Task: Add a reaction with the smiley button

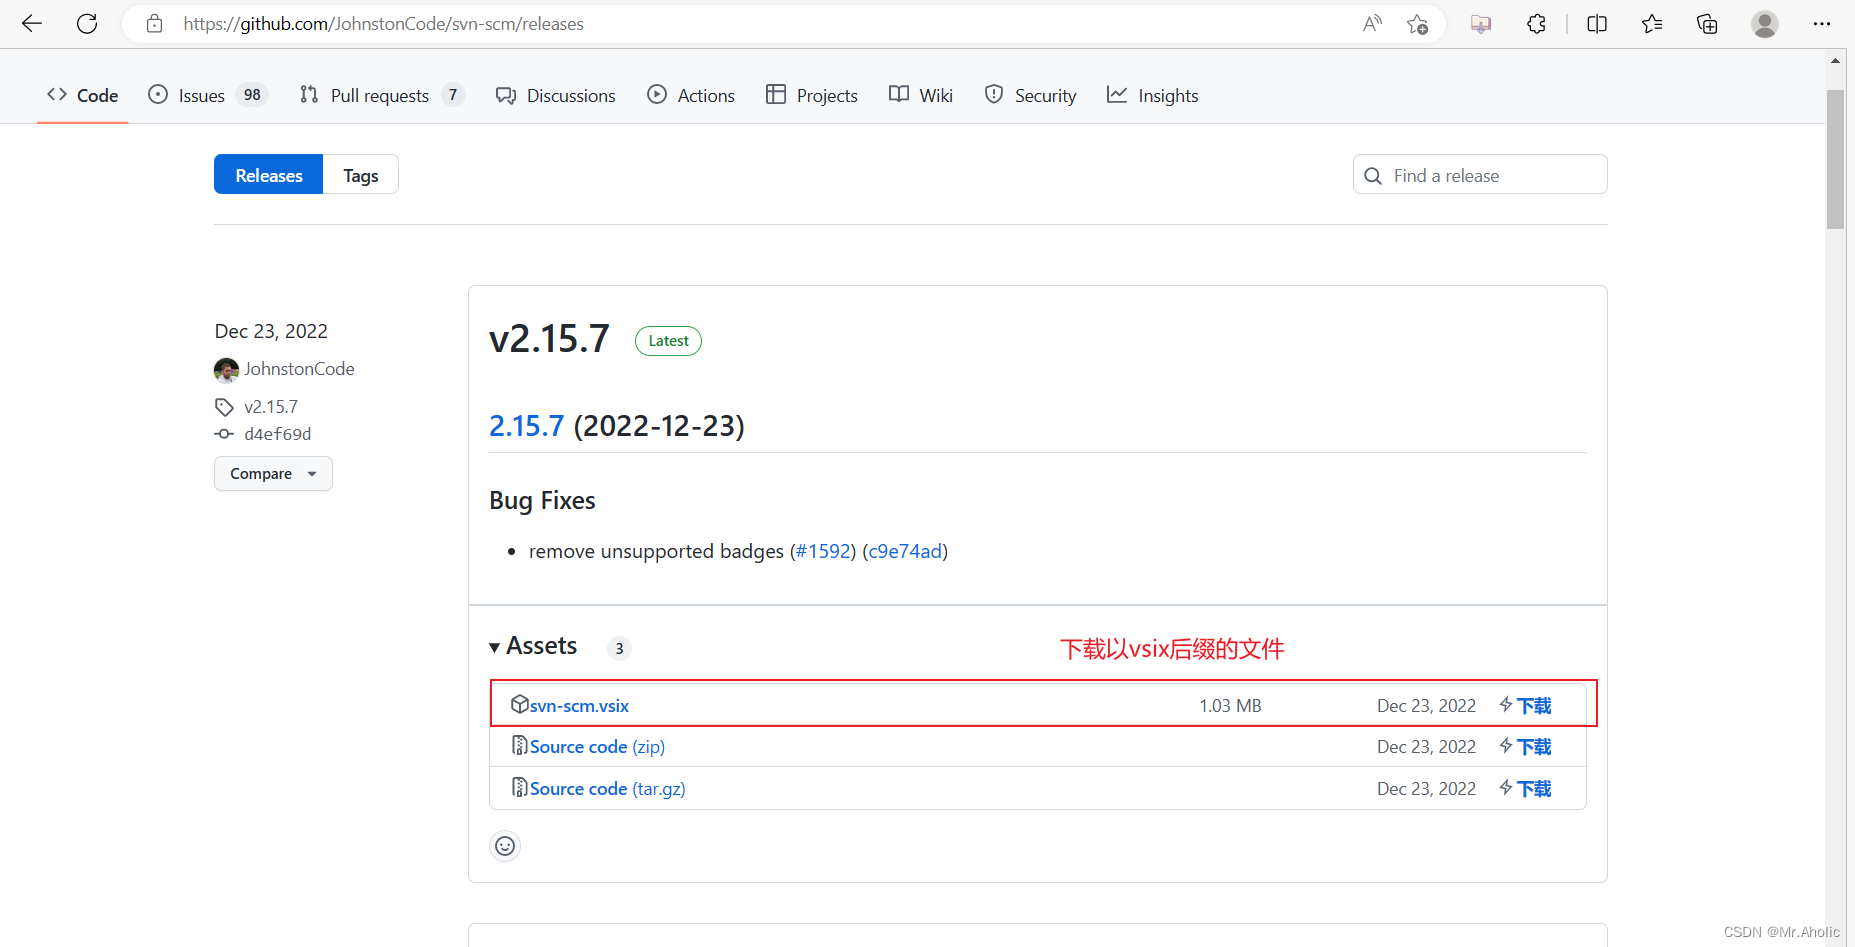Action: pyautogui.click(x=505, y=846)
